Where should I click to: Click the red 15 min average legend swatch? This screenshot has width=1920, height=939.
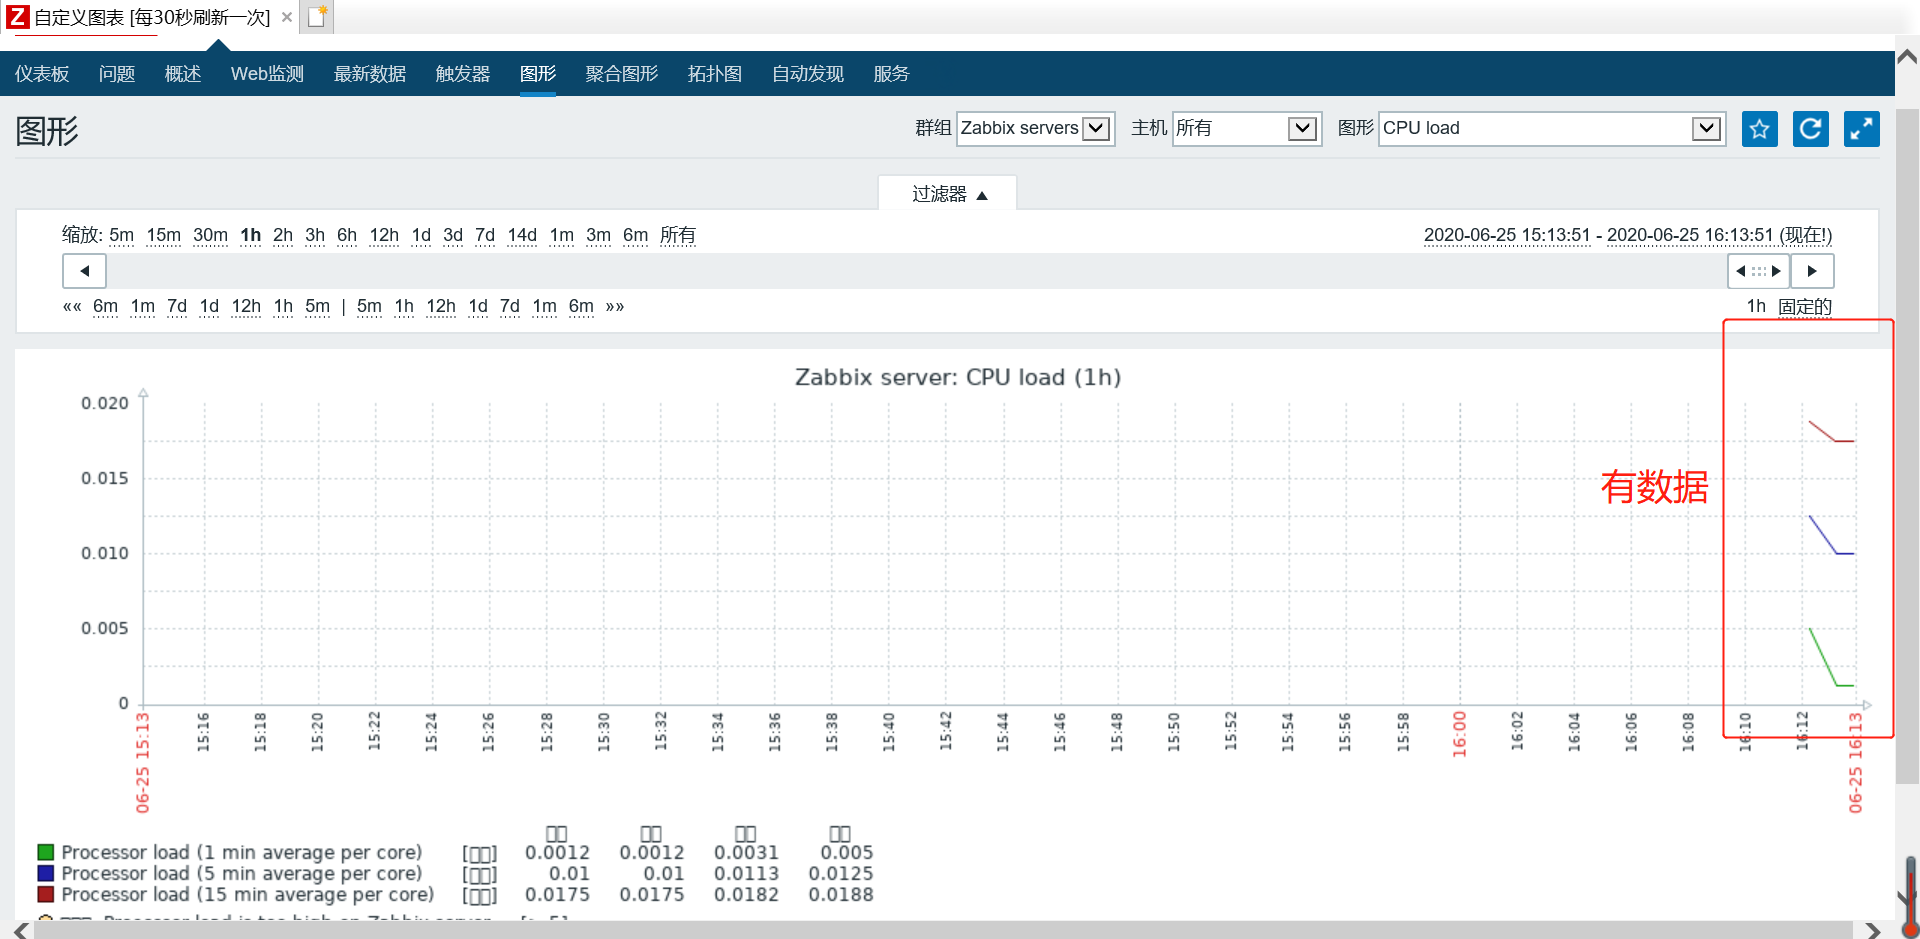pos(45,894)
